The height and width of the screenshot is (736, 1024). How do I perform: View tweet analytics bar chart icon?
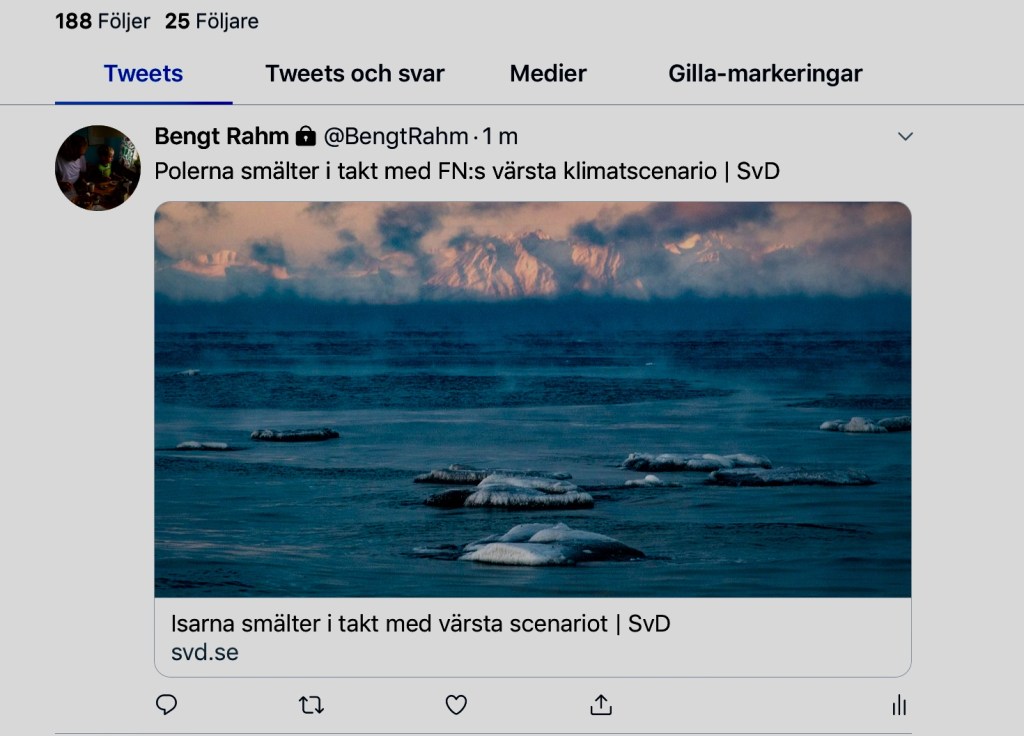click(x=898, y=706)
